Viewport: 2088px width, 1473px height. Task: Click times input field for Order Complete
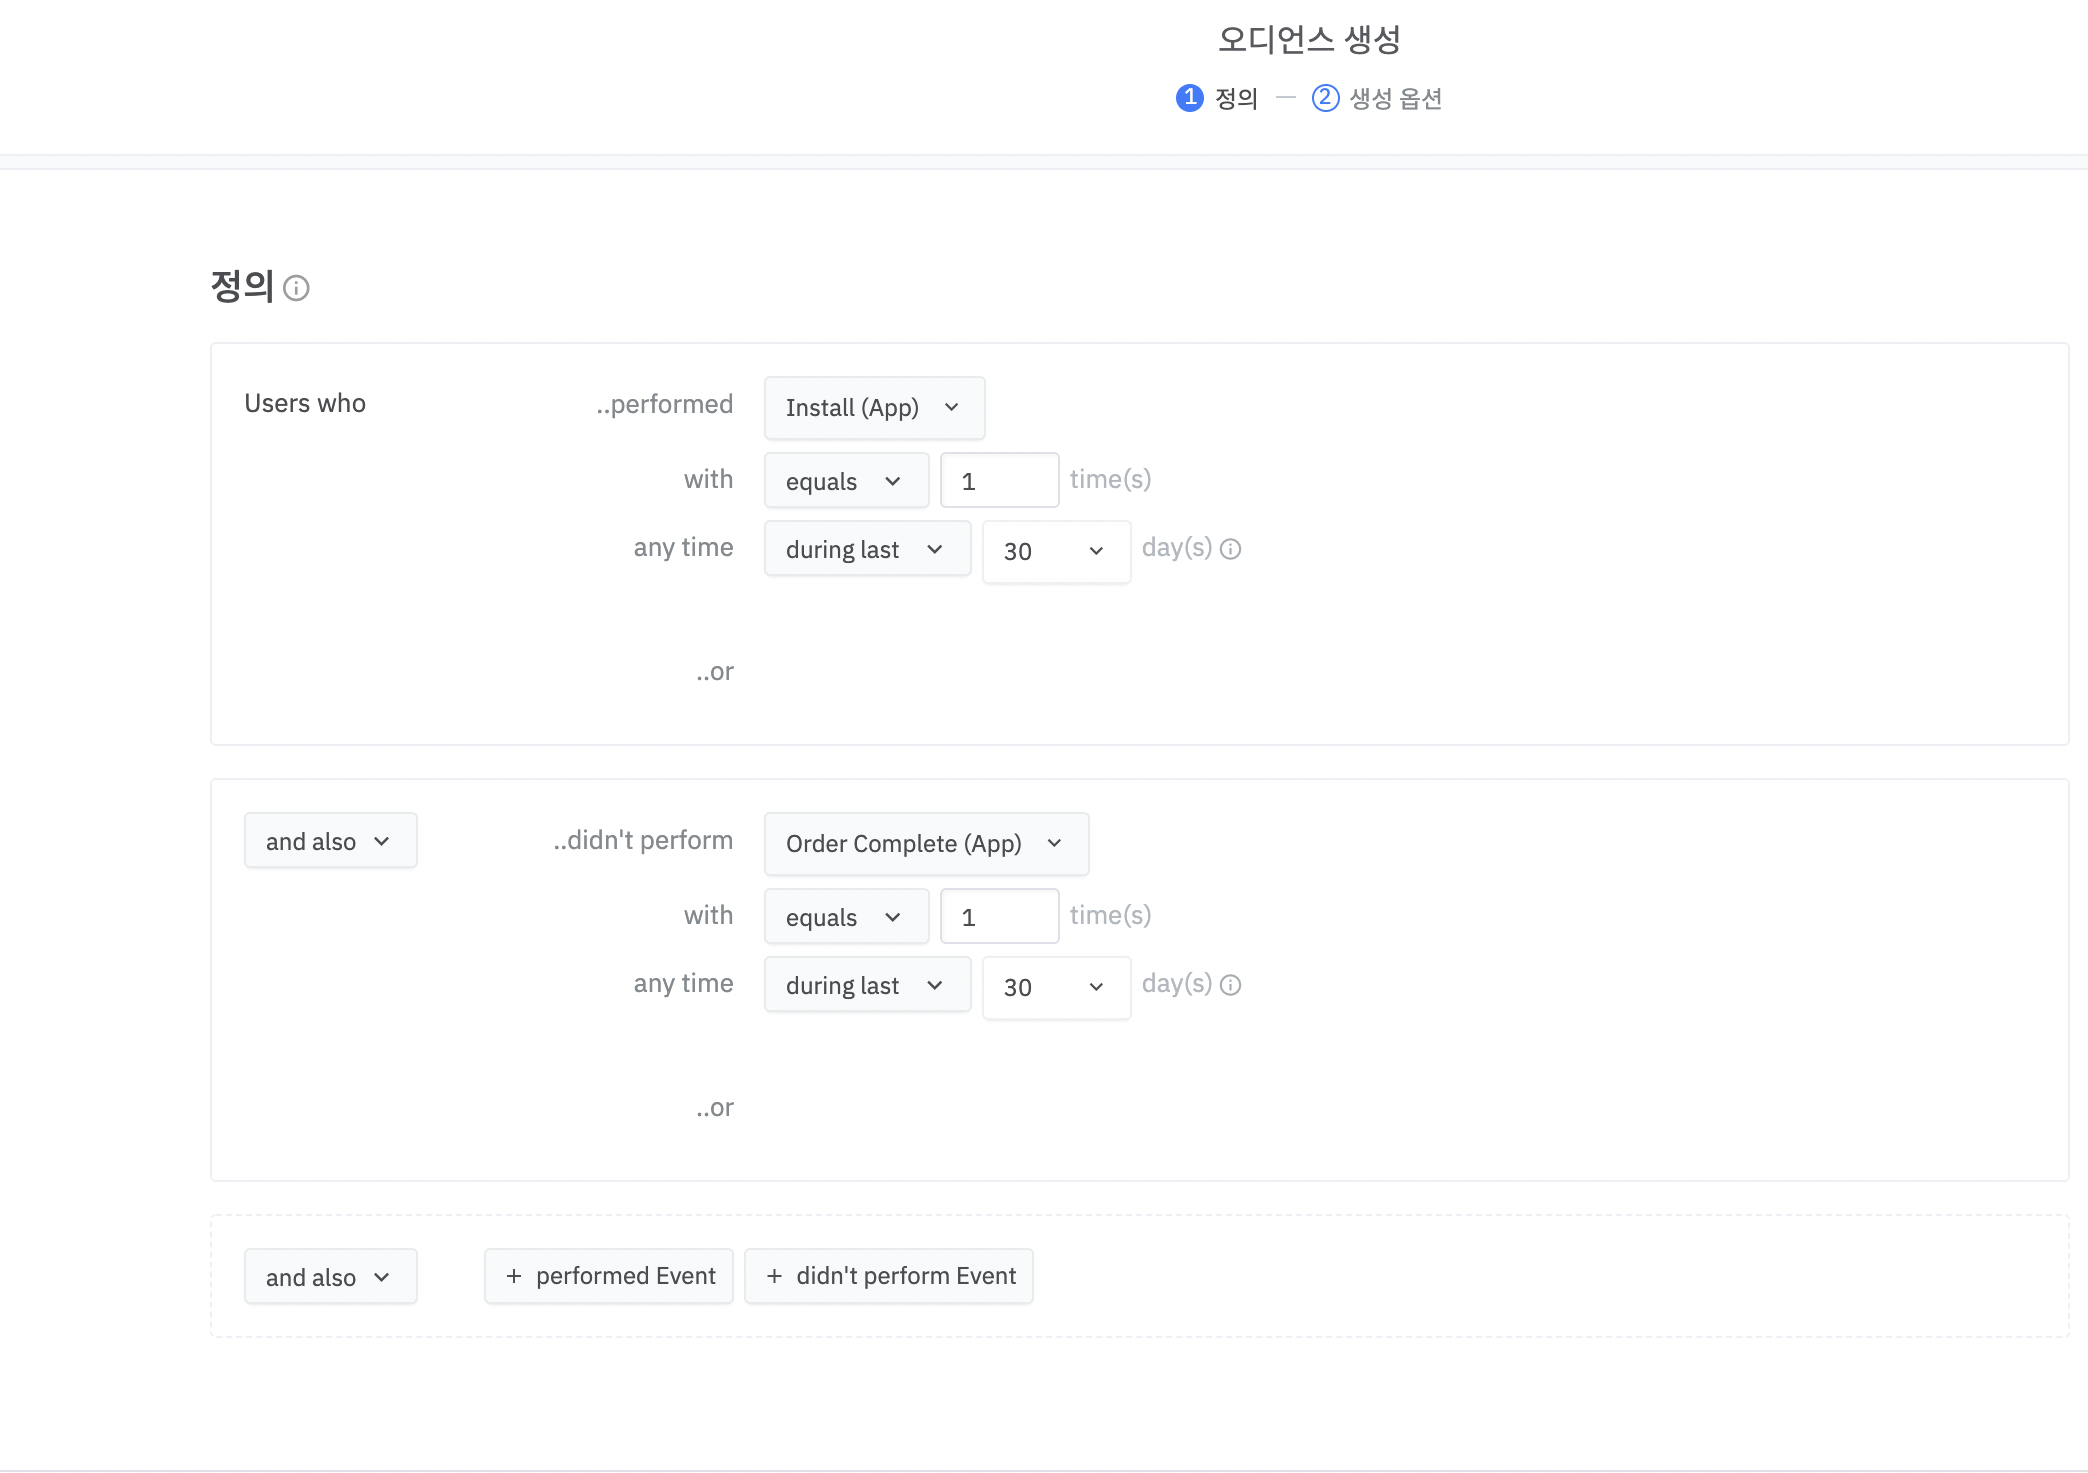pyautogui.click(x=998, y=917)
